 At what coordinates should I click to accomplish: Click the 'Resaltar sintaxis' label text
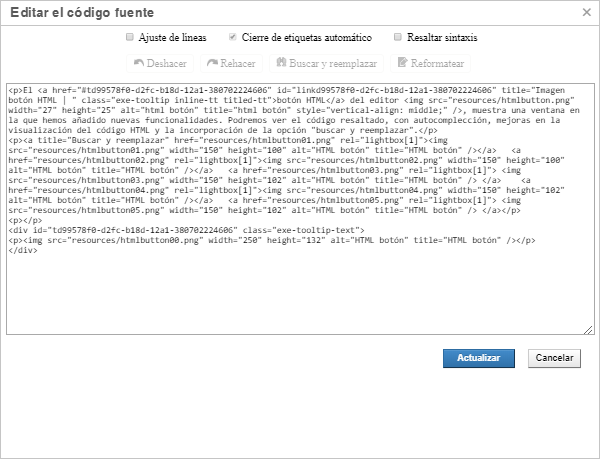(x=442, y=37)
